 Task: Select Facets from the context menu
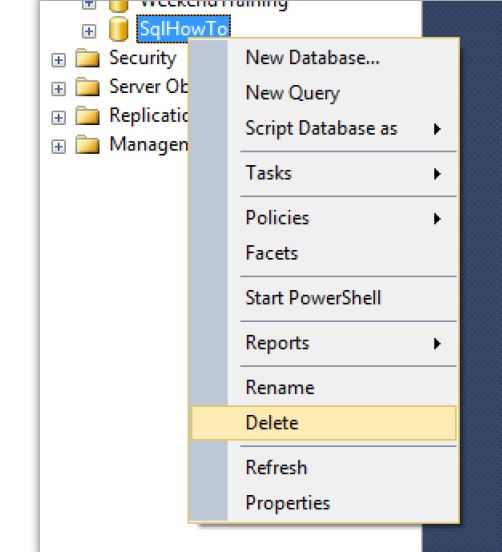pyautogui.click(x=324, y=253)
